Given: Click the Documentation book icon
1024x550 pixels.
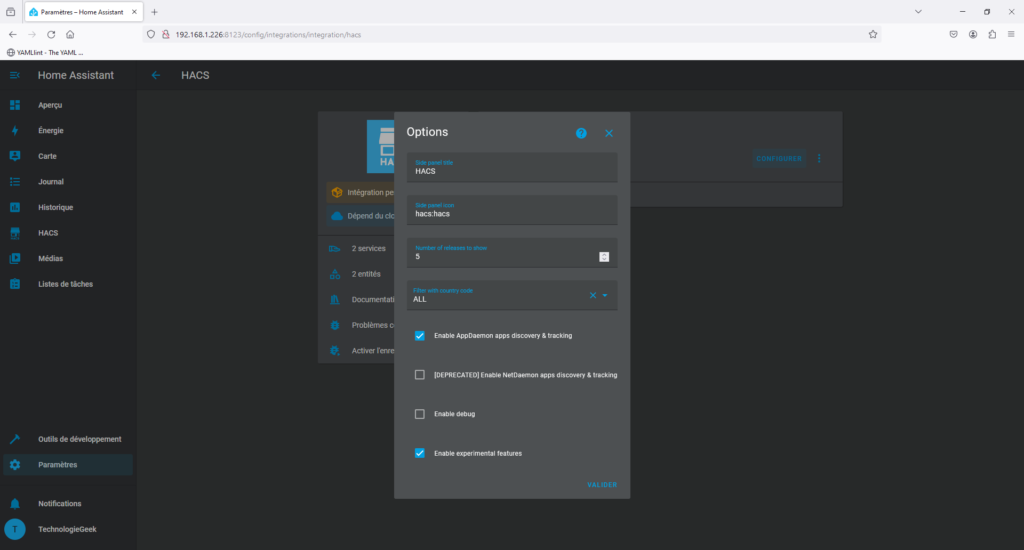Looking at the screenshot, I should (x=334, y=300).
